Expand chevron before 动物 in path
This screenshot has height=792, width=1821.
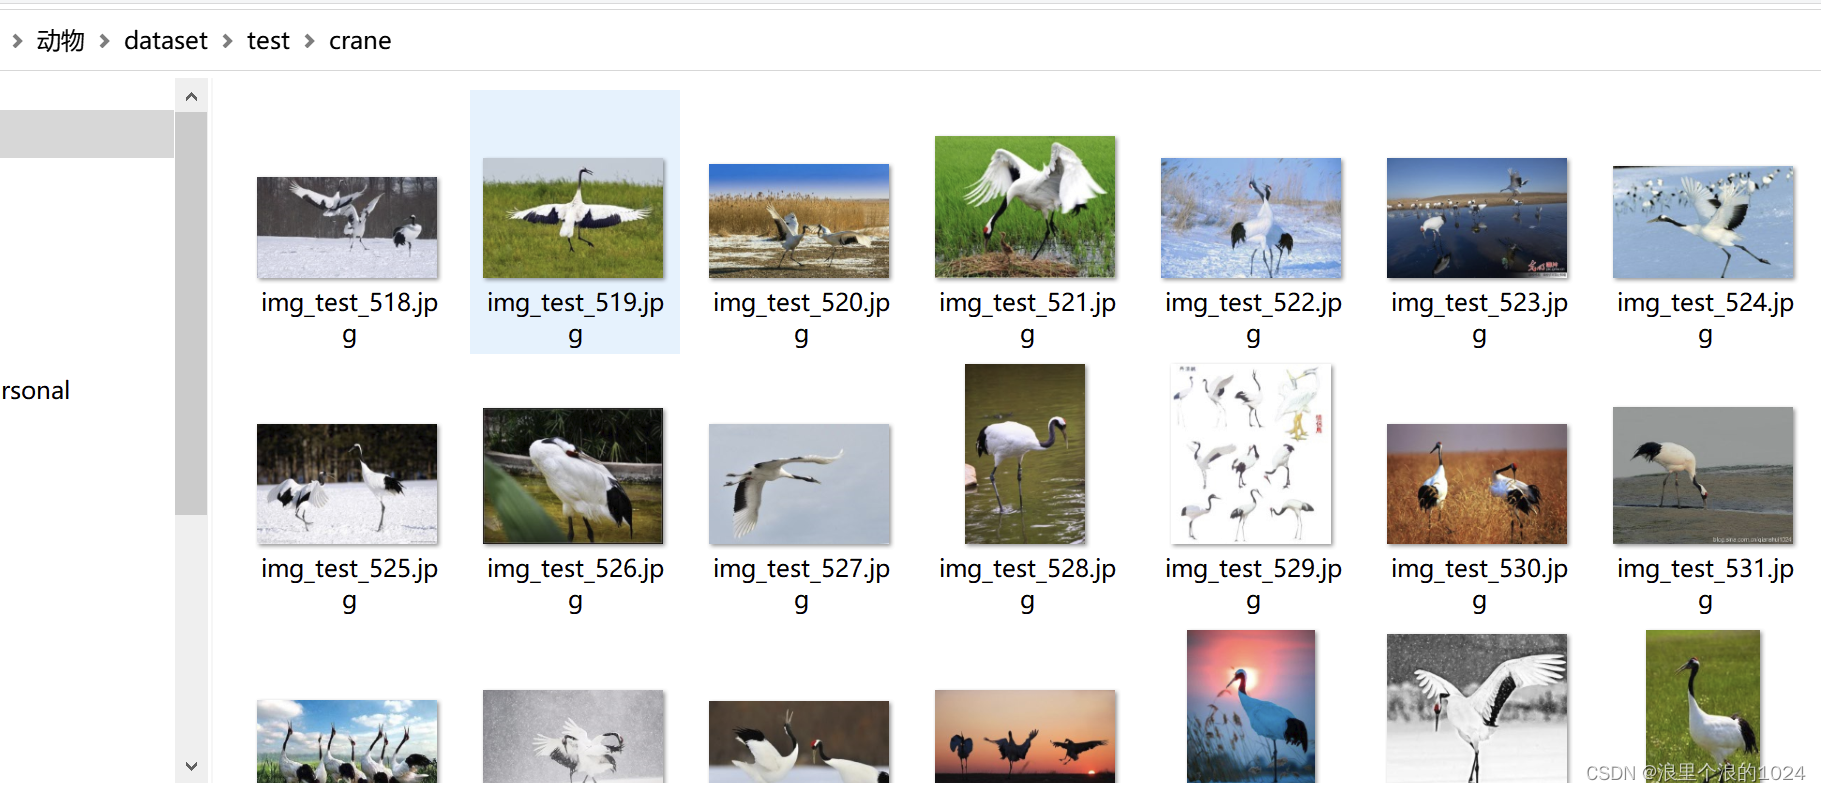point(17,41)
